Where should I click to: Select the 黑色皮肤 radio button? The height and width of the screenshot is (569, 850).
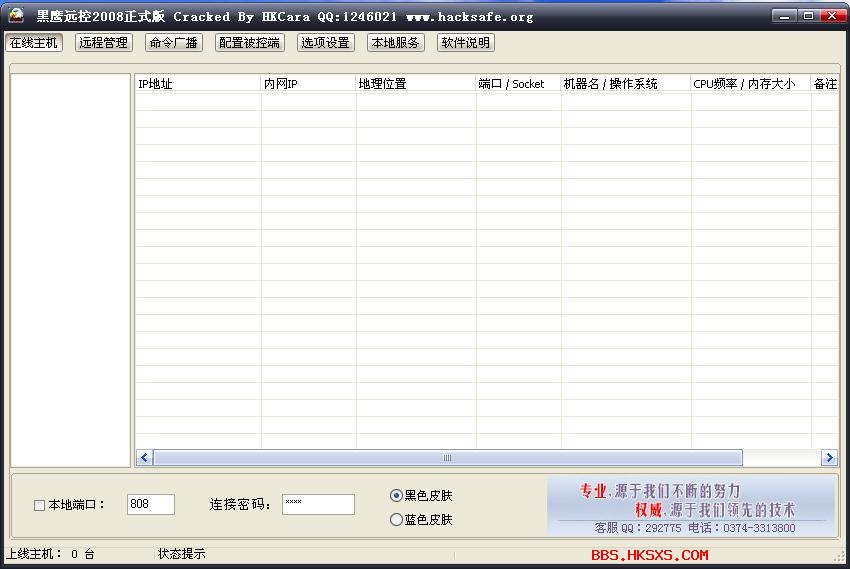coord(396,495)
